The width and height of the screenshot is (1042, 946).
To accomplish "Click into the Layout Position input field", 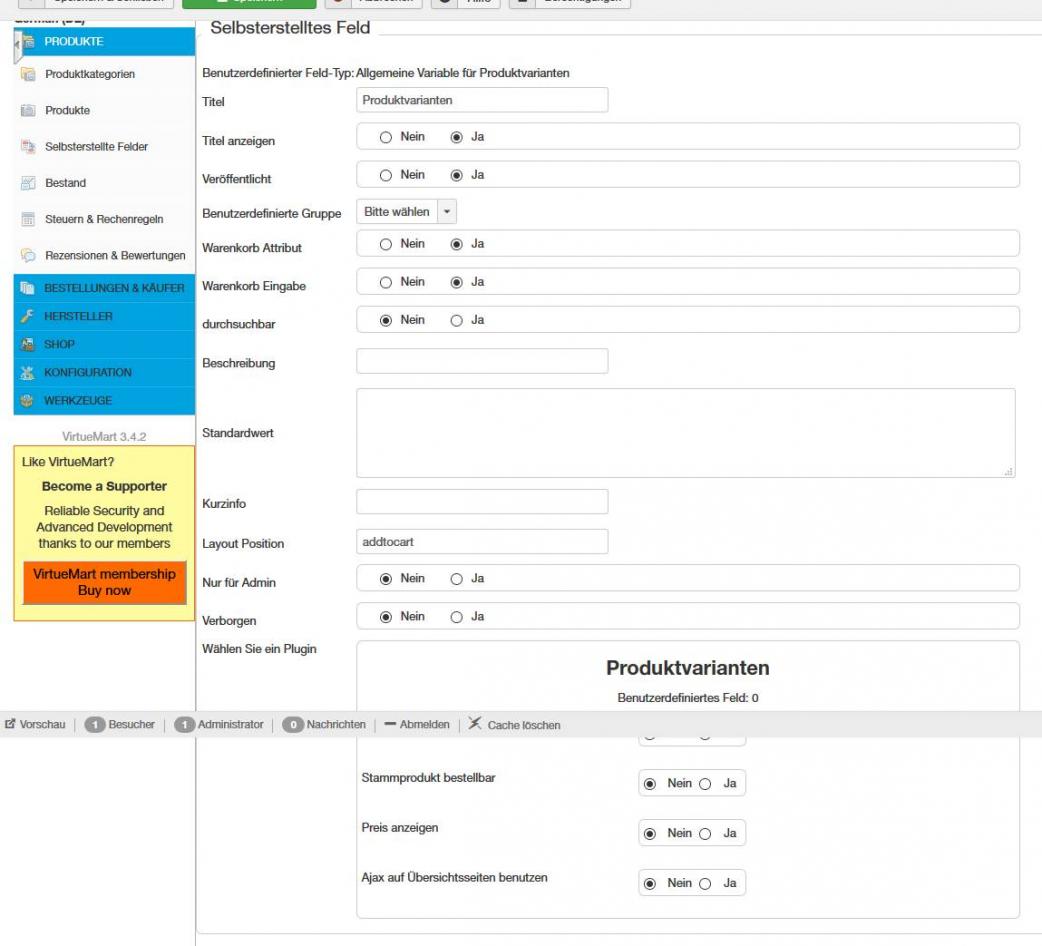I will (x=482, y=541).
